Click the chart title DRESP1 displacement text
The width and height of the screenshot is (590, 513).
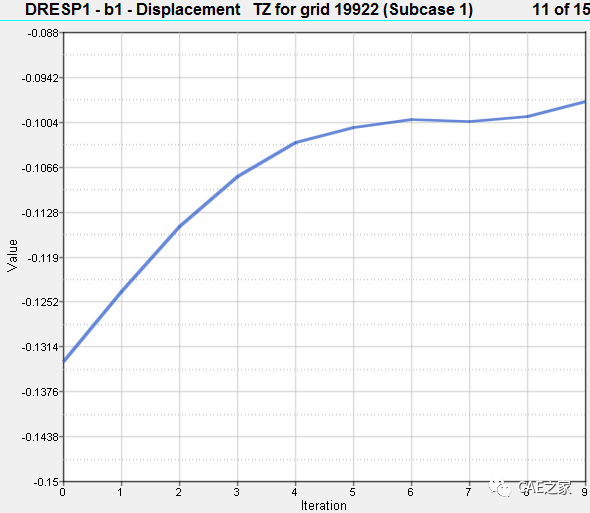249,9
